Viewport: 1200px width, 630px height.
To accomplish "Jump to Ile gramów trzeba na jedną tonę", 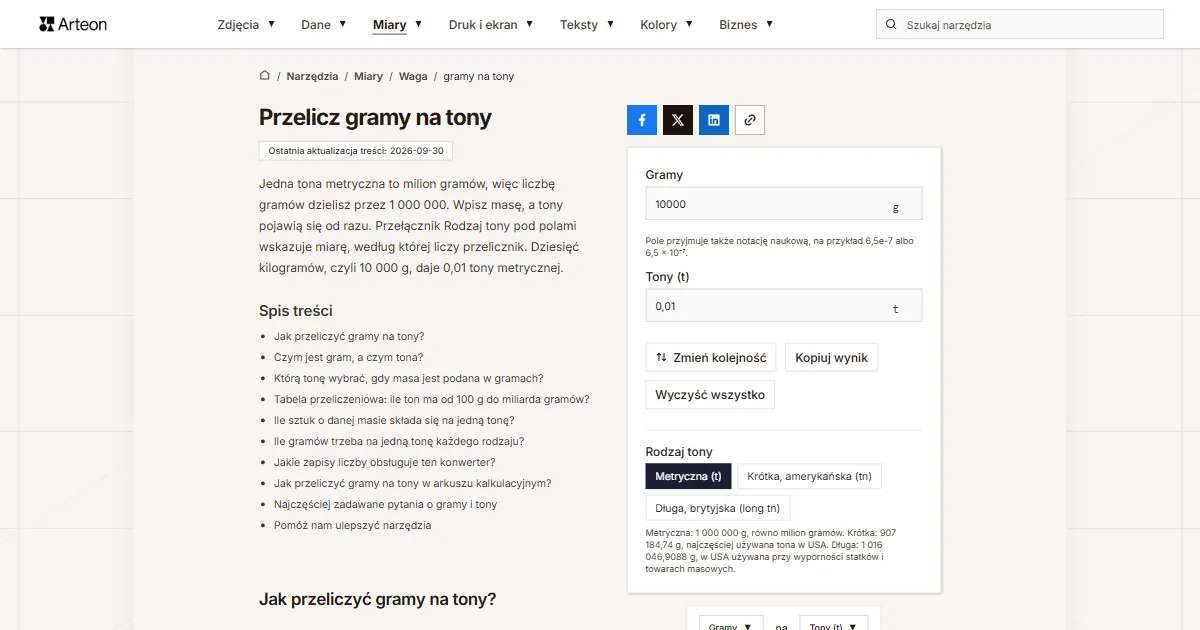I will (399, 441).
